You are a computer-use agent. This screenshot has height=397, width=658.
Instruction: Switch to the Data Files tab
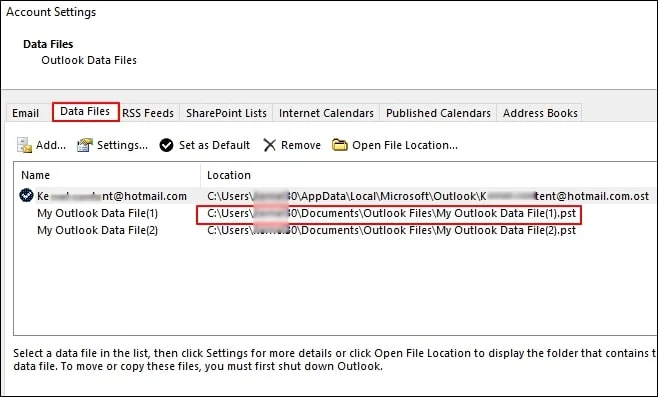[x=85, y=111]
